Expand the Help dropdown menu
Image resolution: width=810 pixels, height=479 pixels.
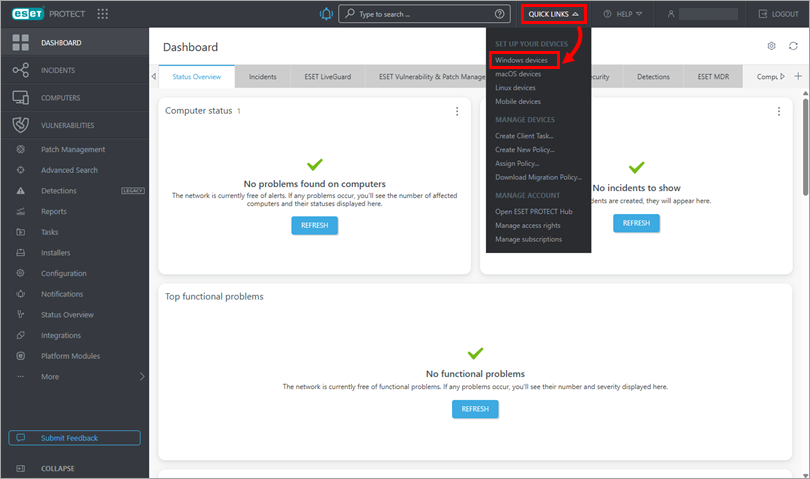[623, 14]
